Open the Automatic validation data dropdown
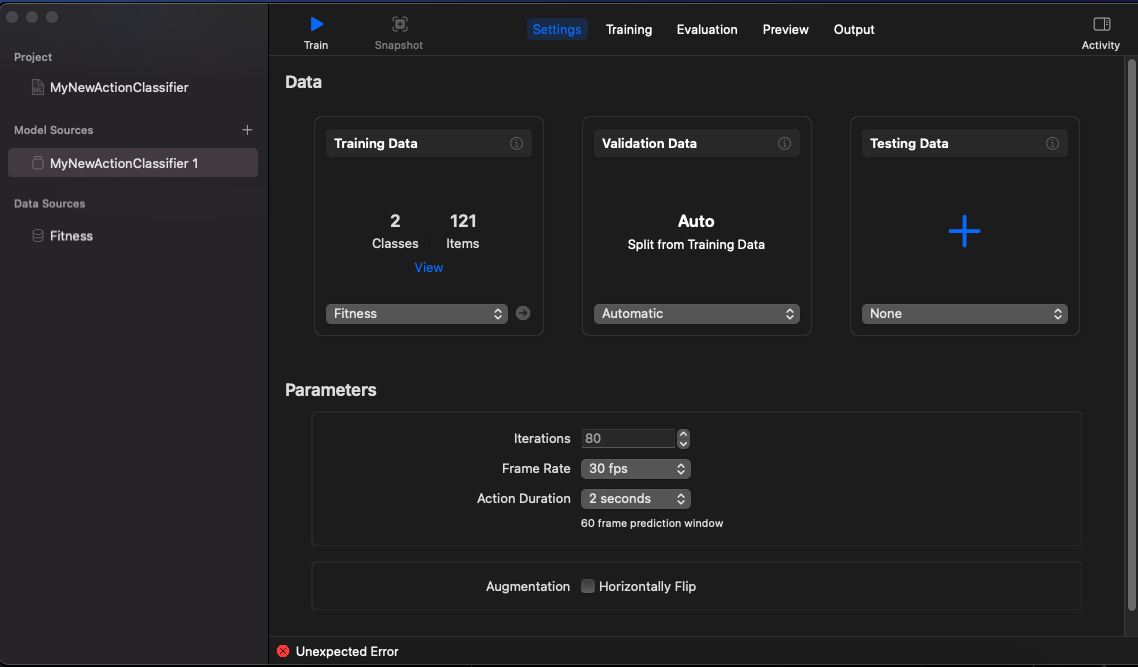 click(x=696, y=314)
